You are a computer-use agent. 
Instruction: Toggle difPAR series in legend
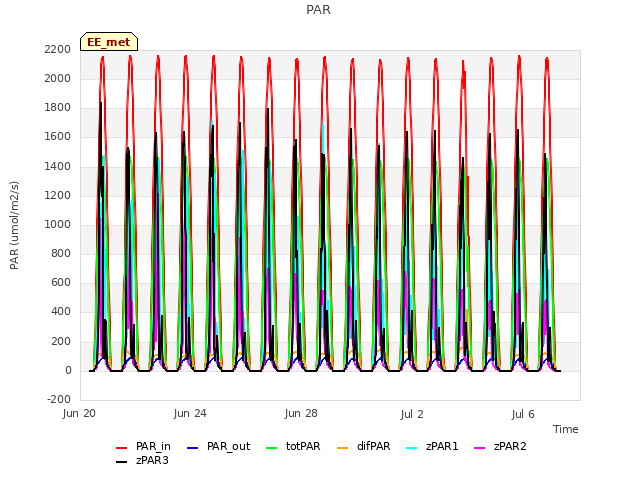coord(364,447)
